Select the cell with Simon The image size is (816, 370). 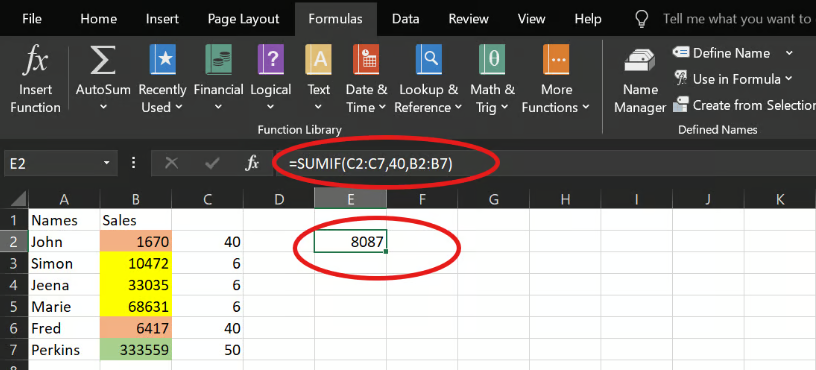64,263
